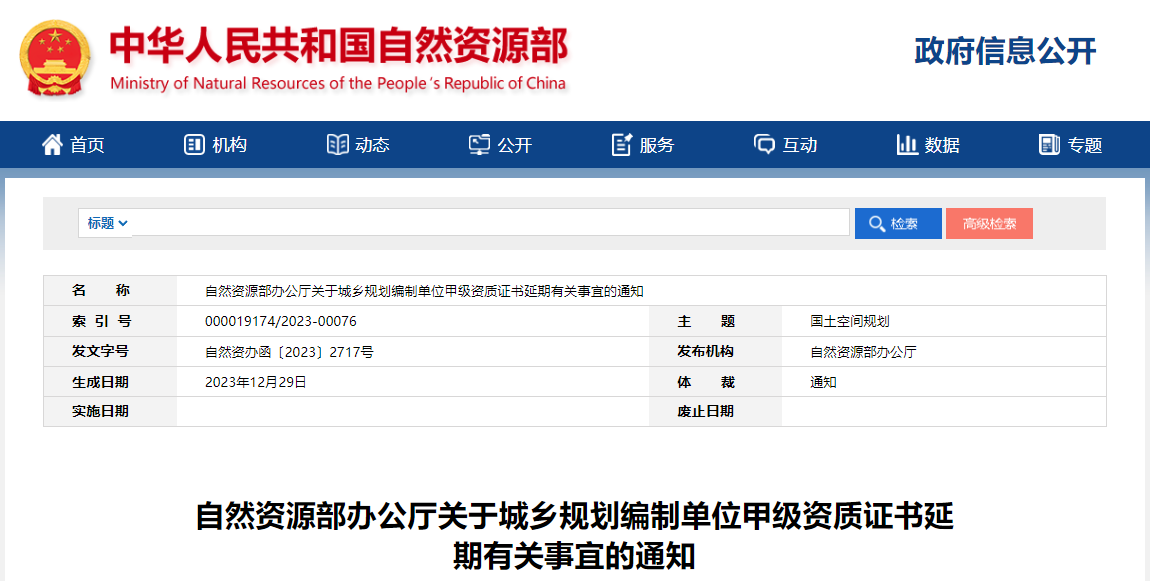This screenshot has height=581, width=1150.
Task: Click the 国土空间规划 subject value
Action: click(849, 321)
